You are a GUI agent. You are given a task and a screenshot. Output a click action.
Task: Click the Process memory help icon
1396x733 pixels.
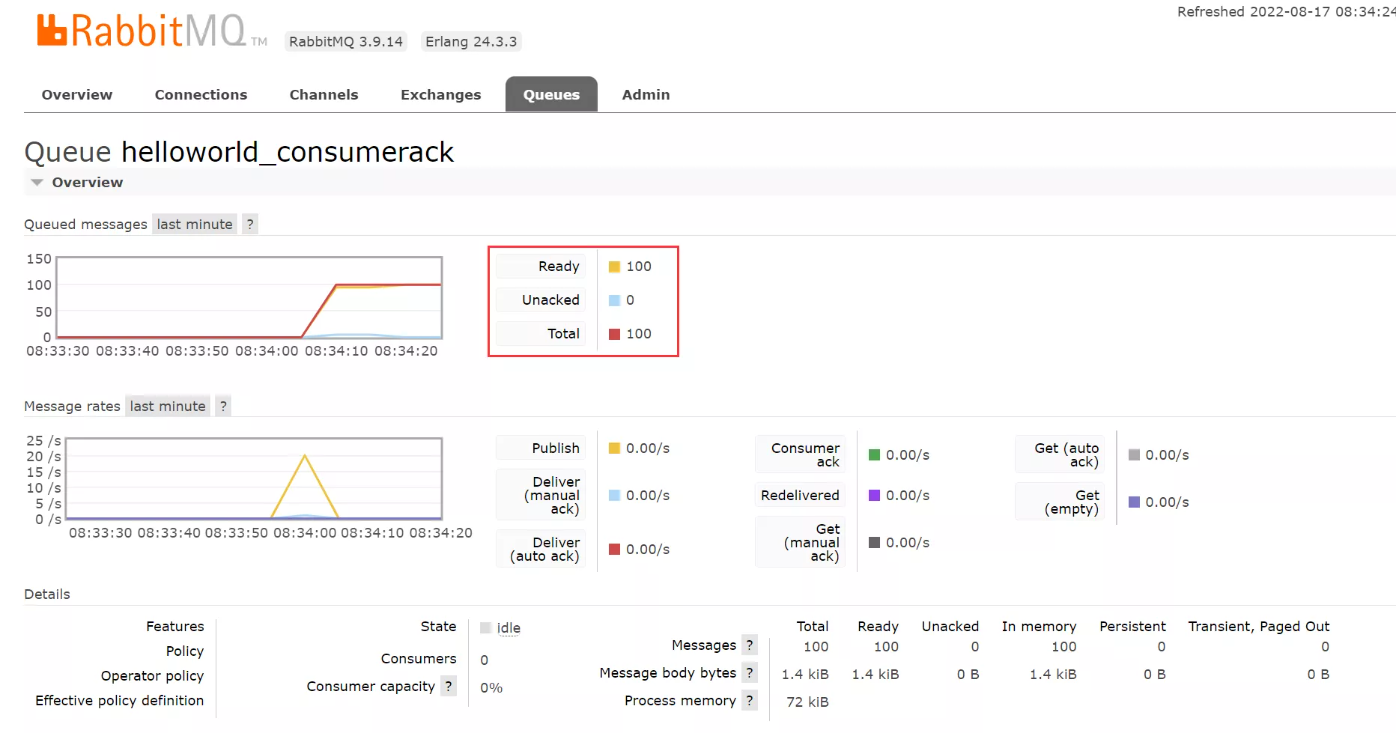tap(750, 701)
